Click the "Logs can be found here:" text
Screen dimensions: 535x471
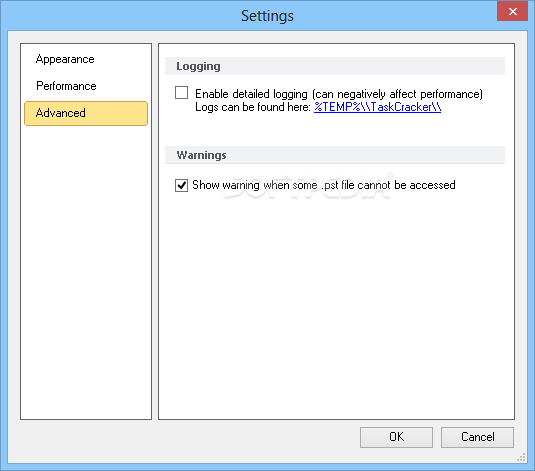point(253,107)
